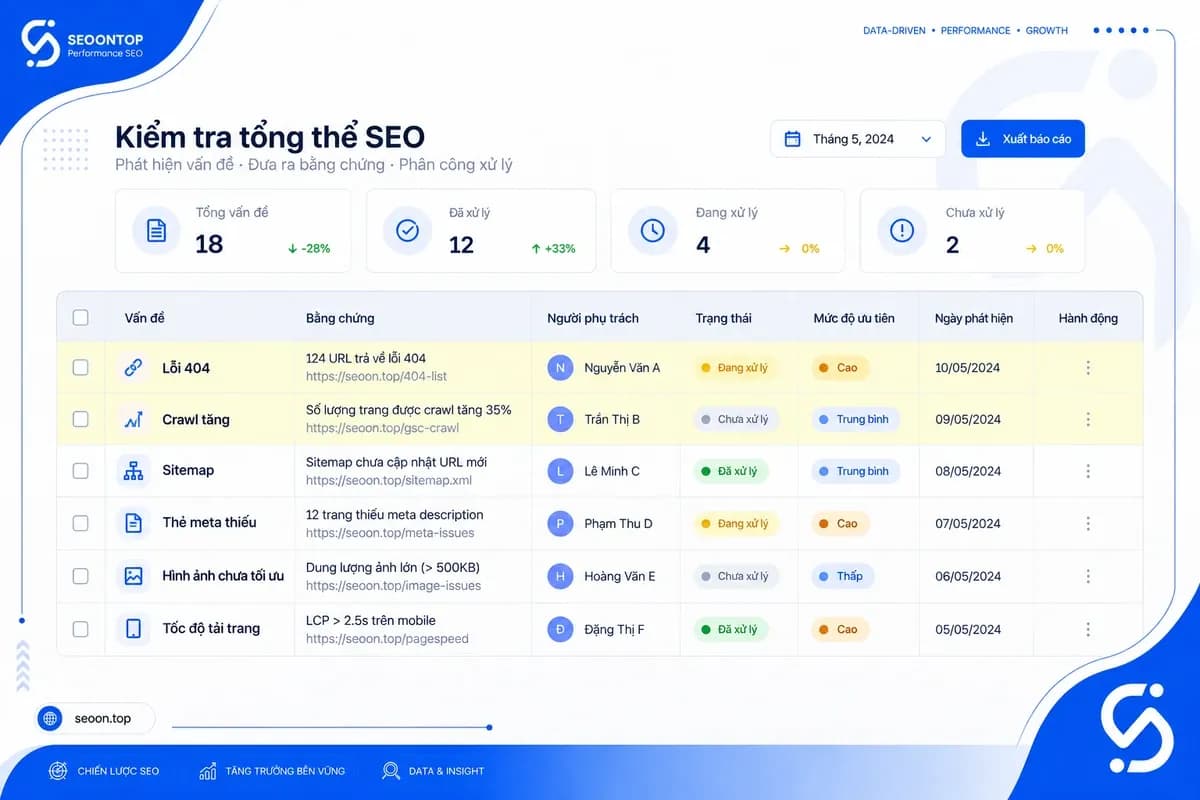Image resolution: width=1200 pixels, height=800 pixels.
Task: Check the Crawl tăng row checkbox
Action: pos(80,420)
